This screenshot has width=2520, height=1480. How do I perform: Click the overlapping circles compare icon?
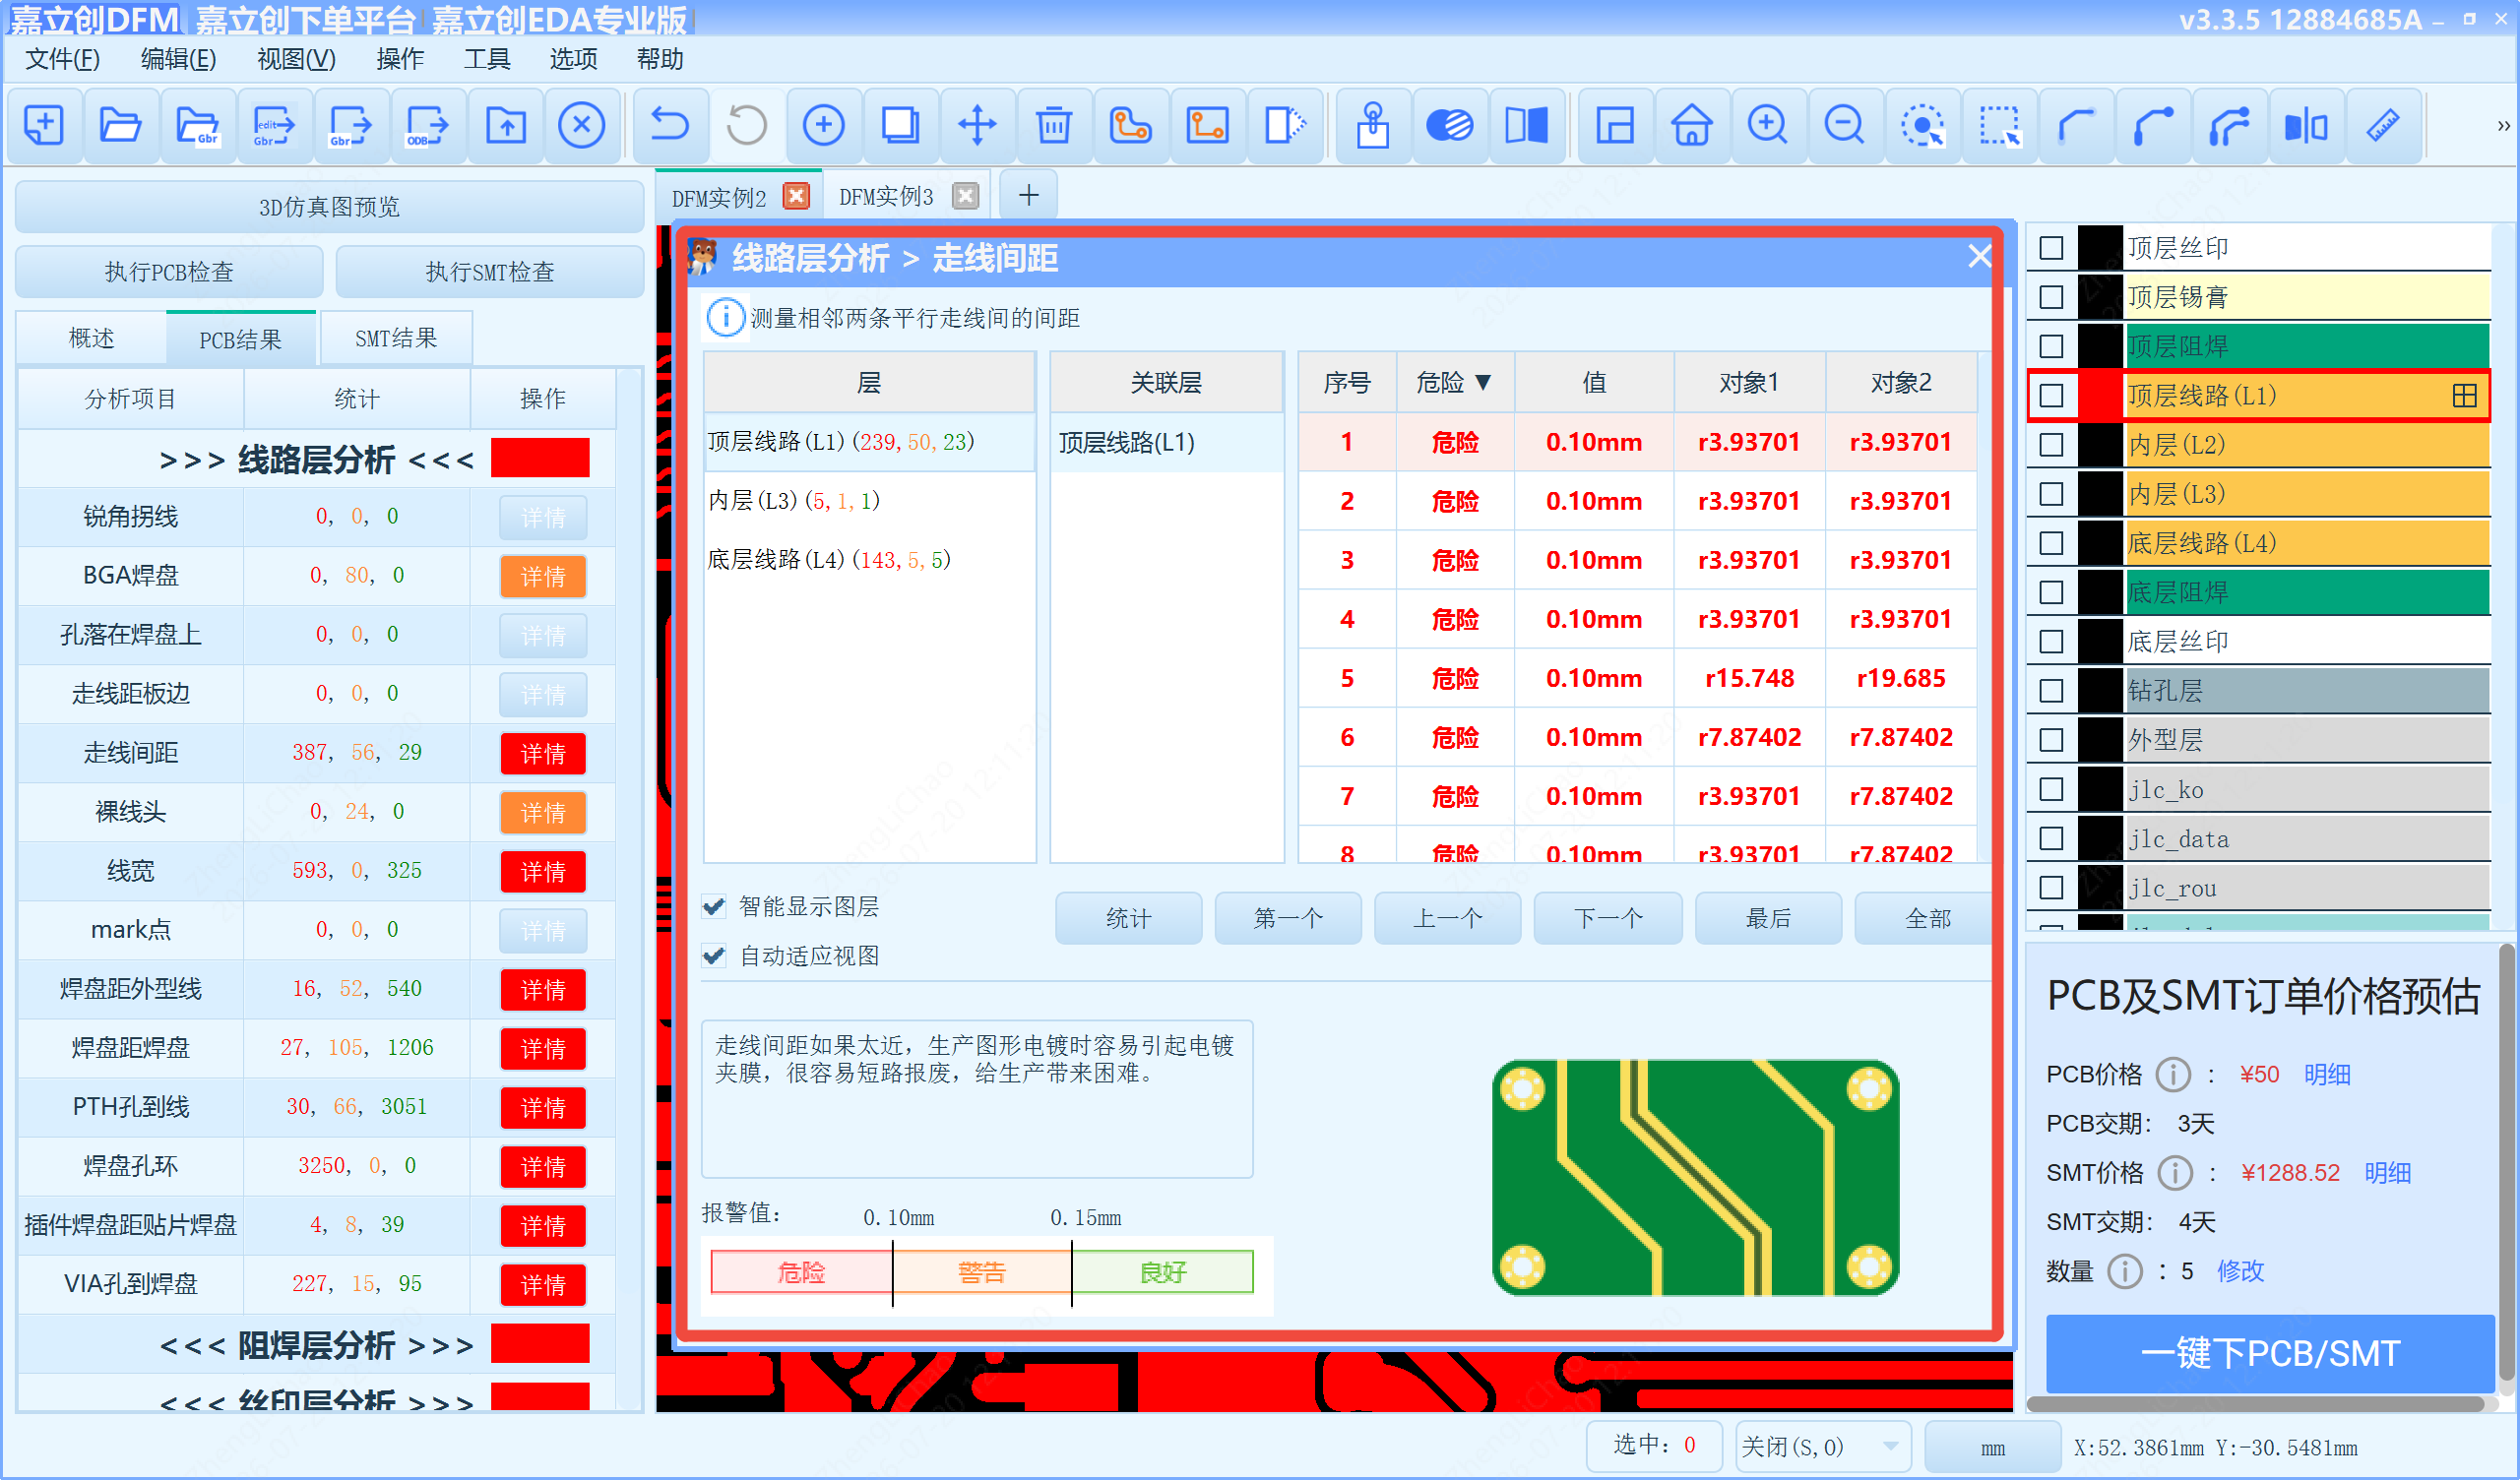click(x=1450, y=126)
